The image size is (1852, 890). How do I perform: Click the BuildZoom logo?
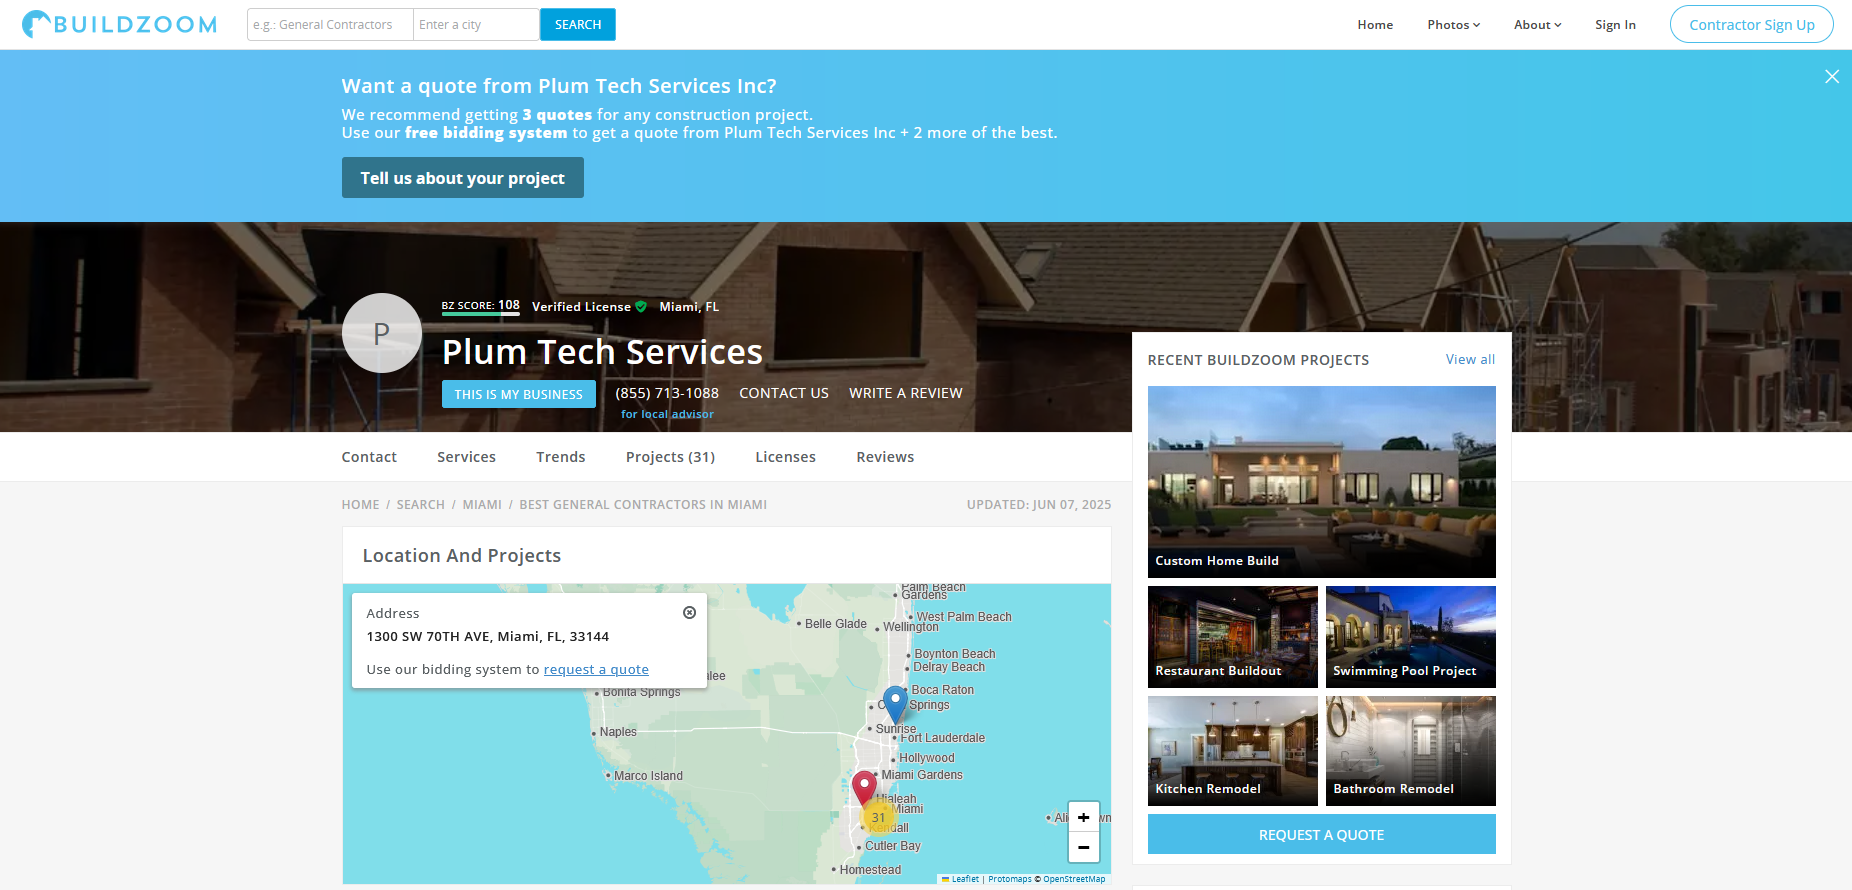[x=119, y=24]
